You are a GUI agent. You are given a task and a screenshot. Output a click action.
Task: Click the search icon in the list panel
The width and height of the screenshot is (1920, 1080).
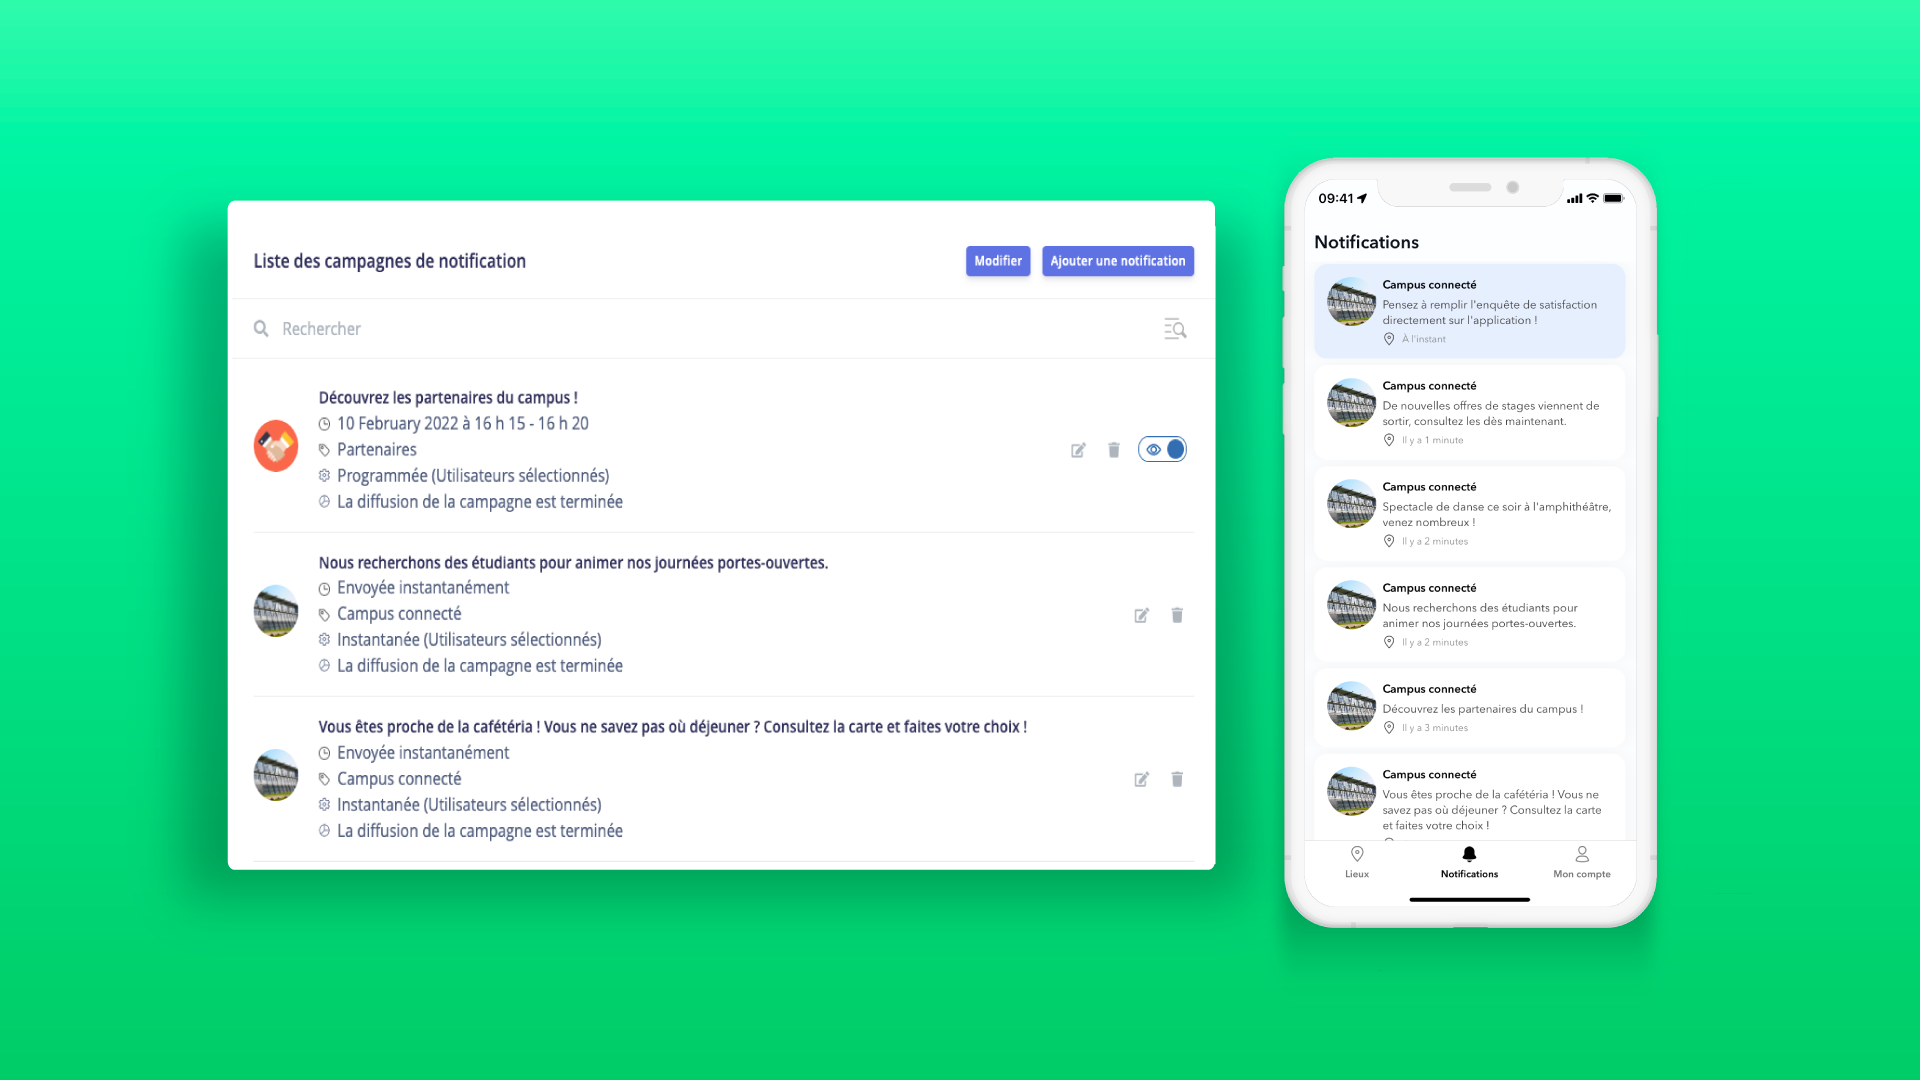(262, 327)
